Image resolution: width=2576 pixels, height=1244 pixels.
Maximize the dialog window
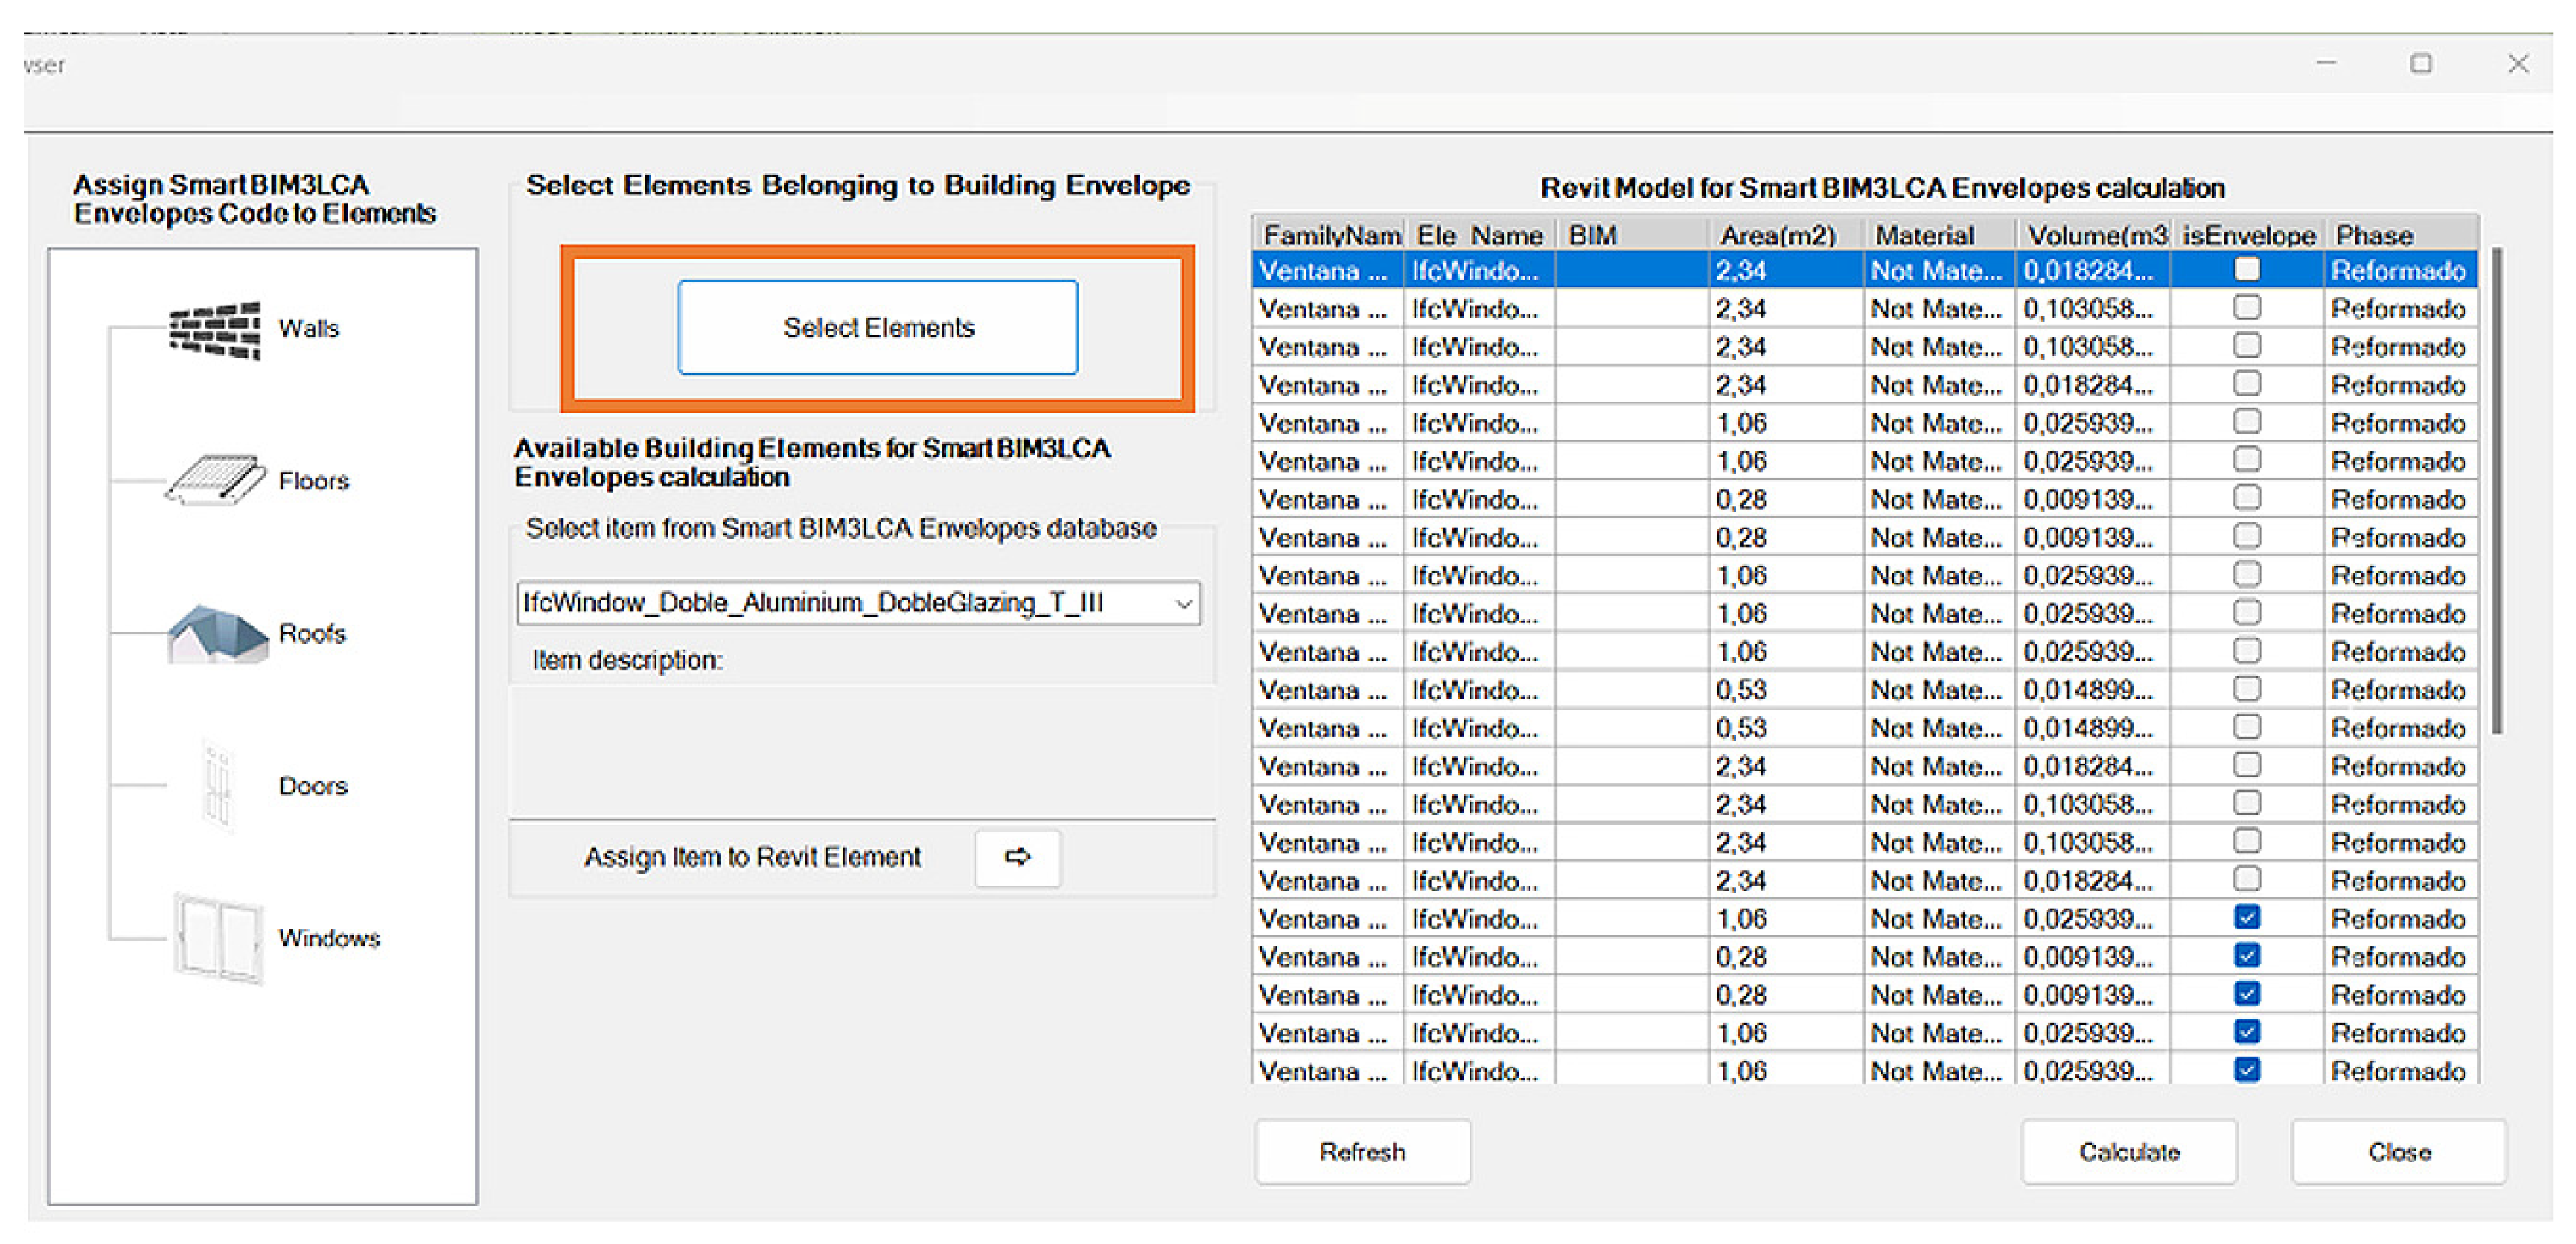coord(2421,64)
